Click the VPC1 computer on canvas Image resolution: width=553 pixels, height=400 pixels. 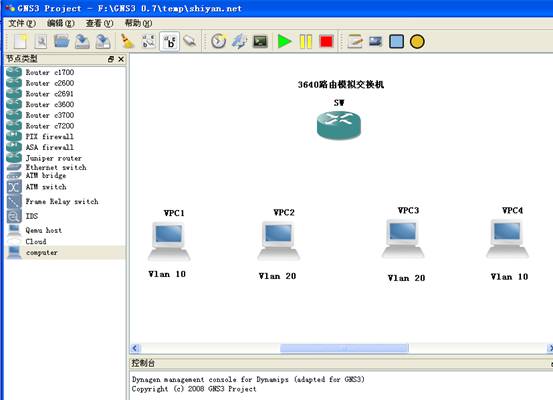tap(169, 241)
